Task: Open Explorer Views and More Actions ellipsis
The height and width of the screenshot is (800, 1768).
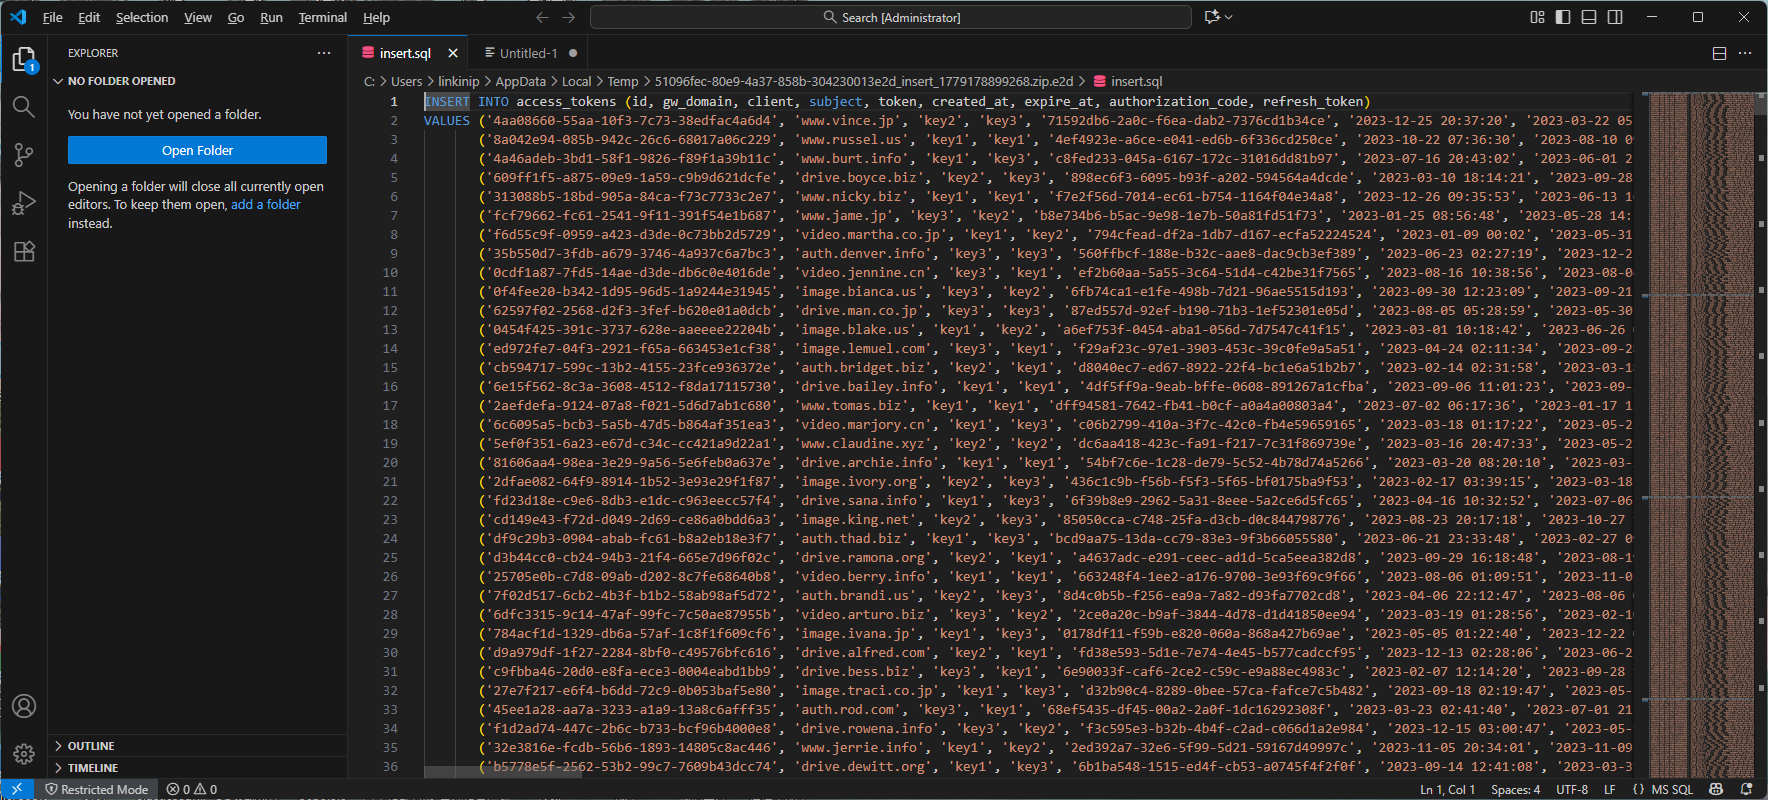Action: (x=324, y=53)
